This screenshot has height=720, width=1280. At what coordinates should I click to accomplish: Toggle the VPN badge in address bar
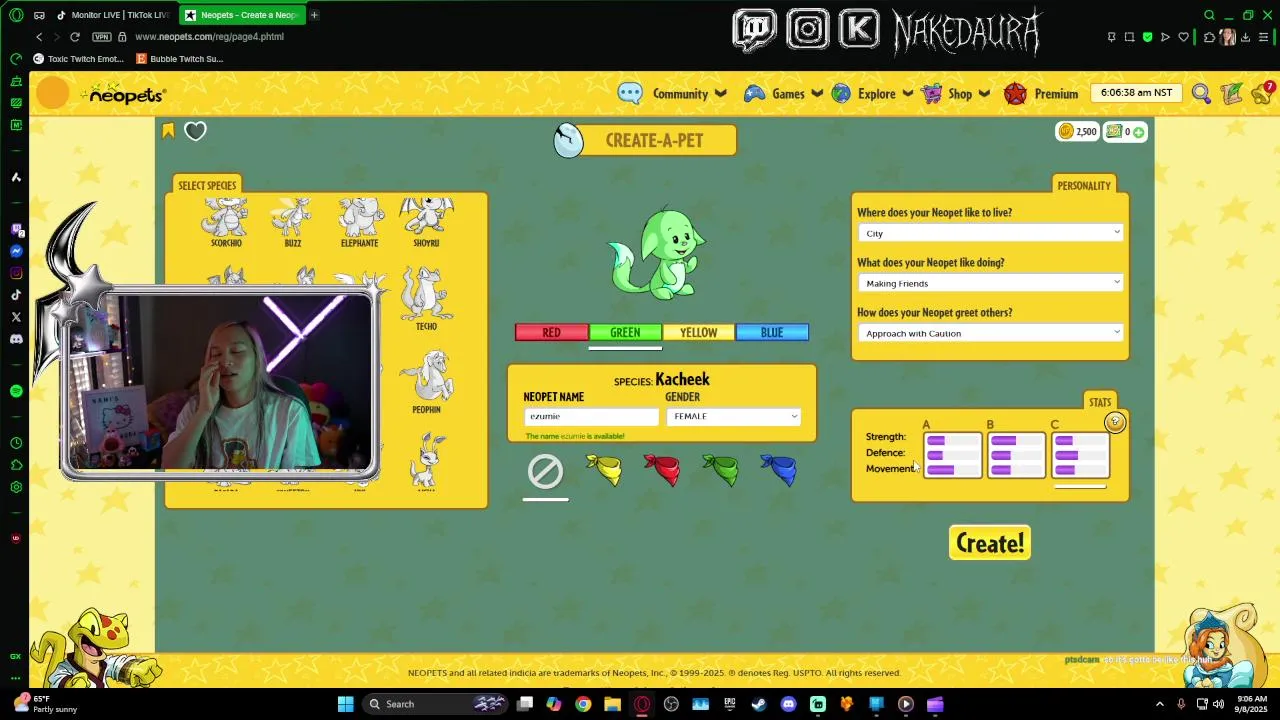(101, 37)
